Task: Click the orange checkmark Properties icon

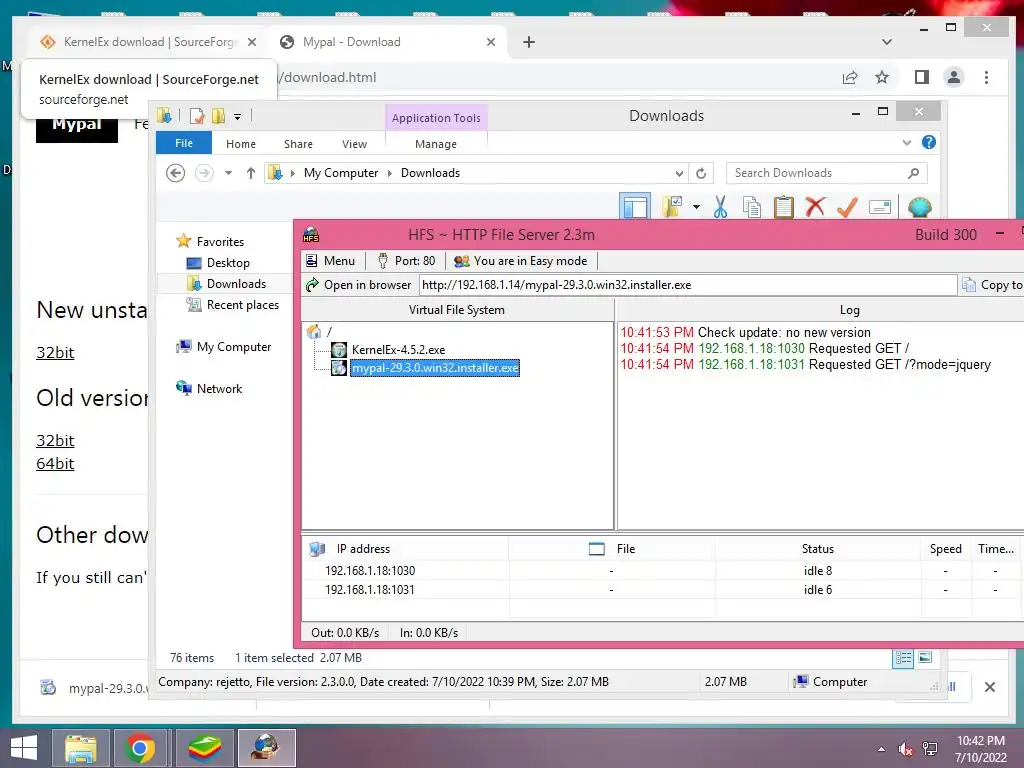Action: [x=847, y=207]
